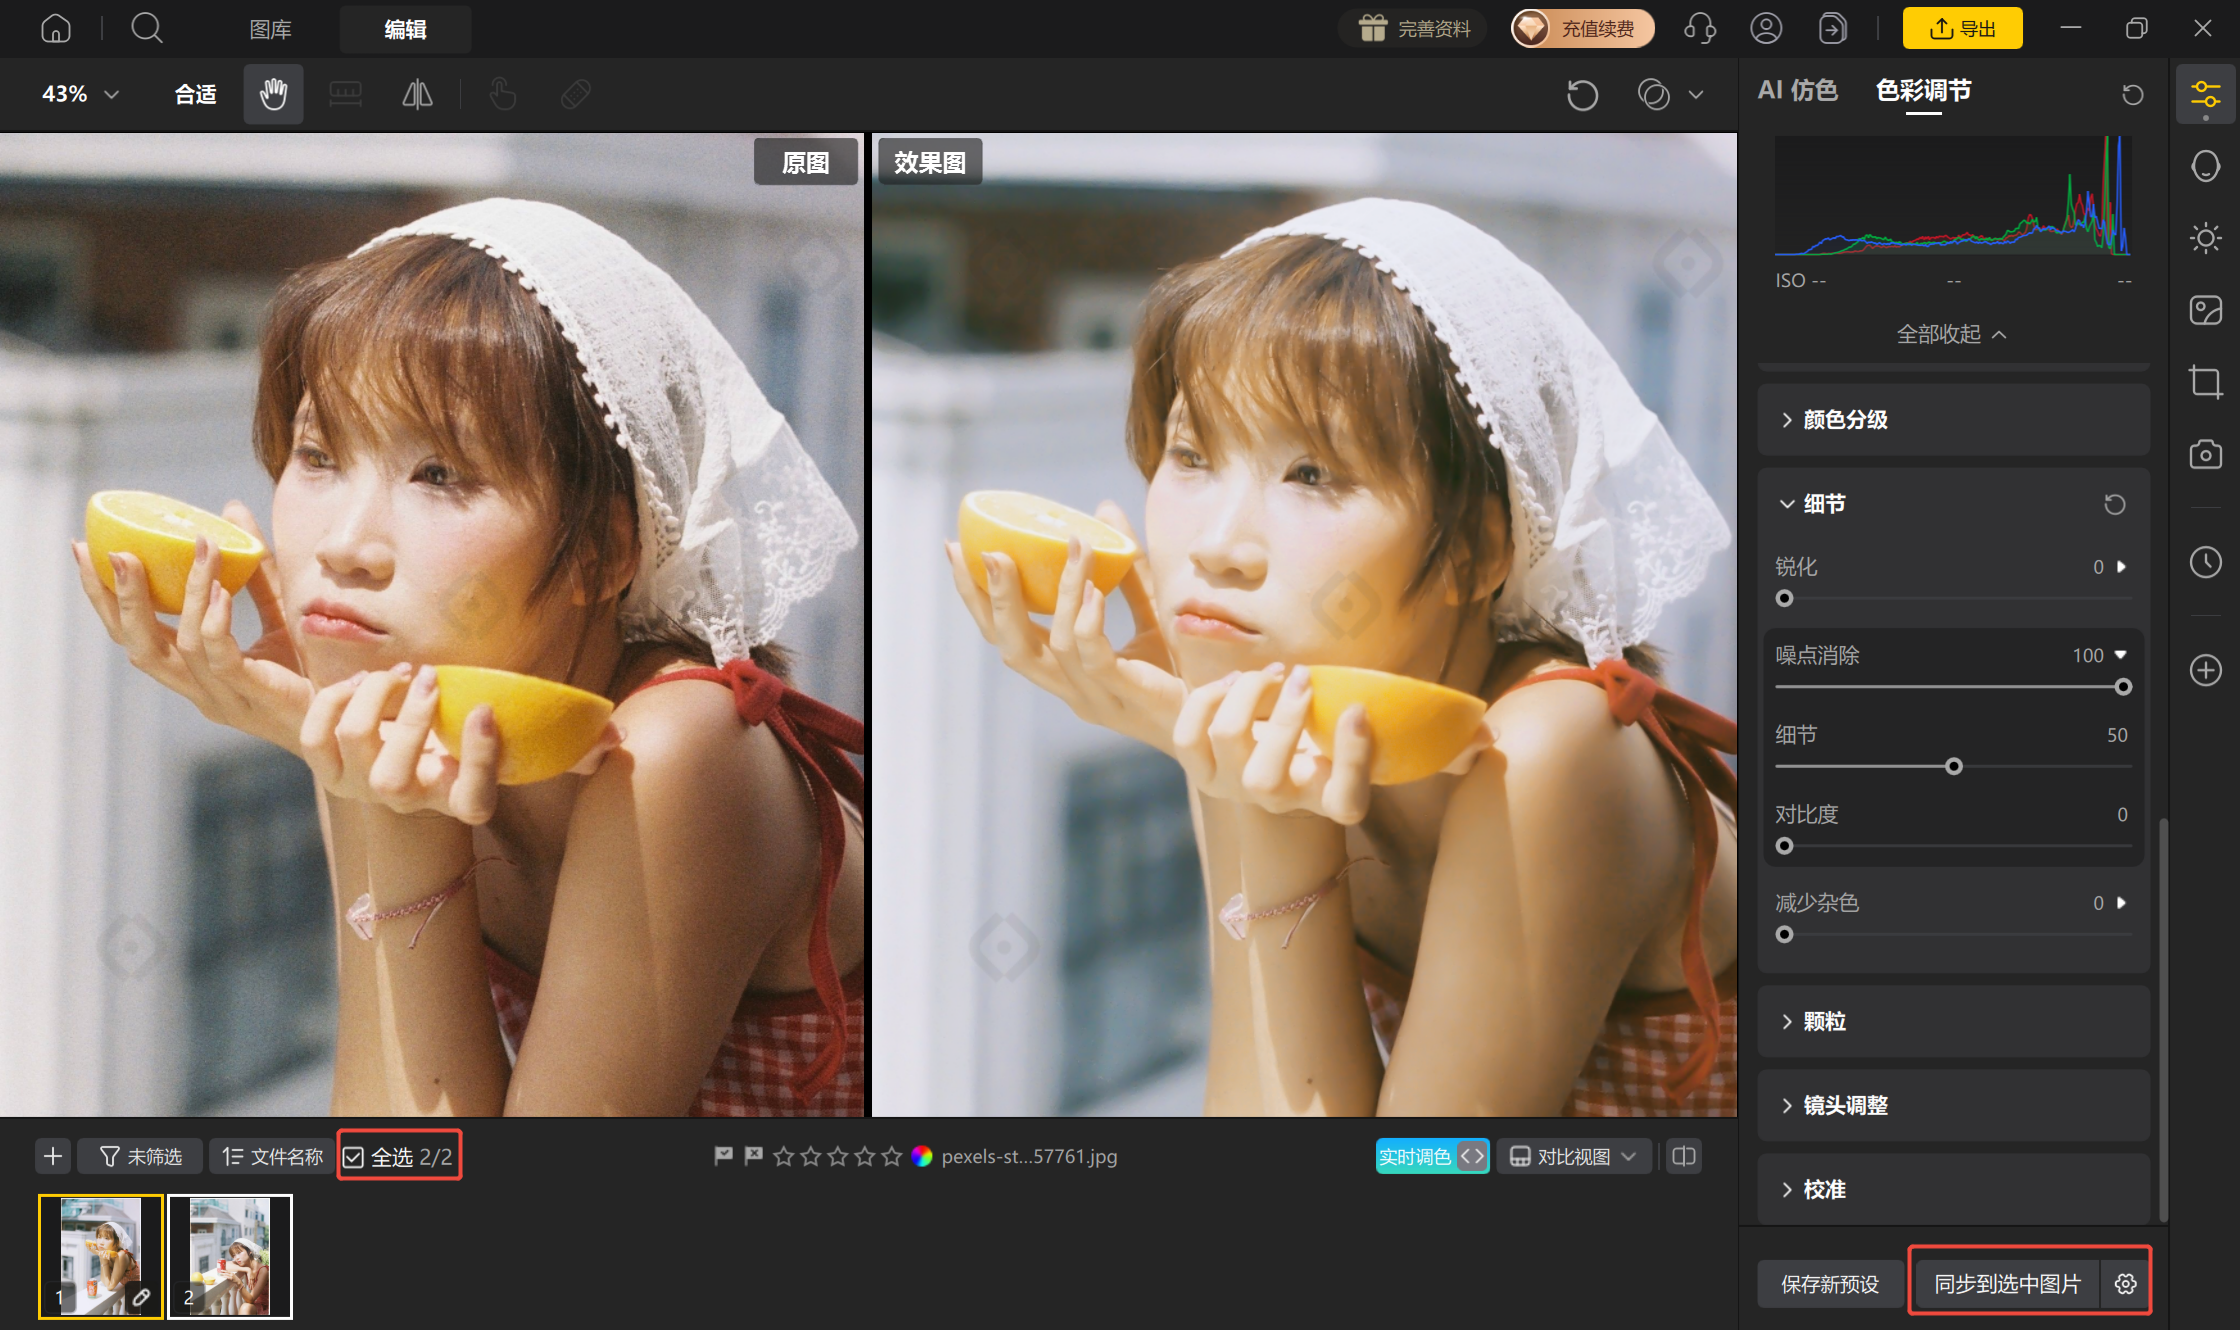2240x1330 pixels.
Task: Click the 导出 export button
Action: pyautogui.click(x=1962, y=28)
